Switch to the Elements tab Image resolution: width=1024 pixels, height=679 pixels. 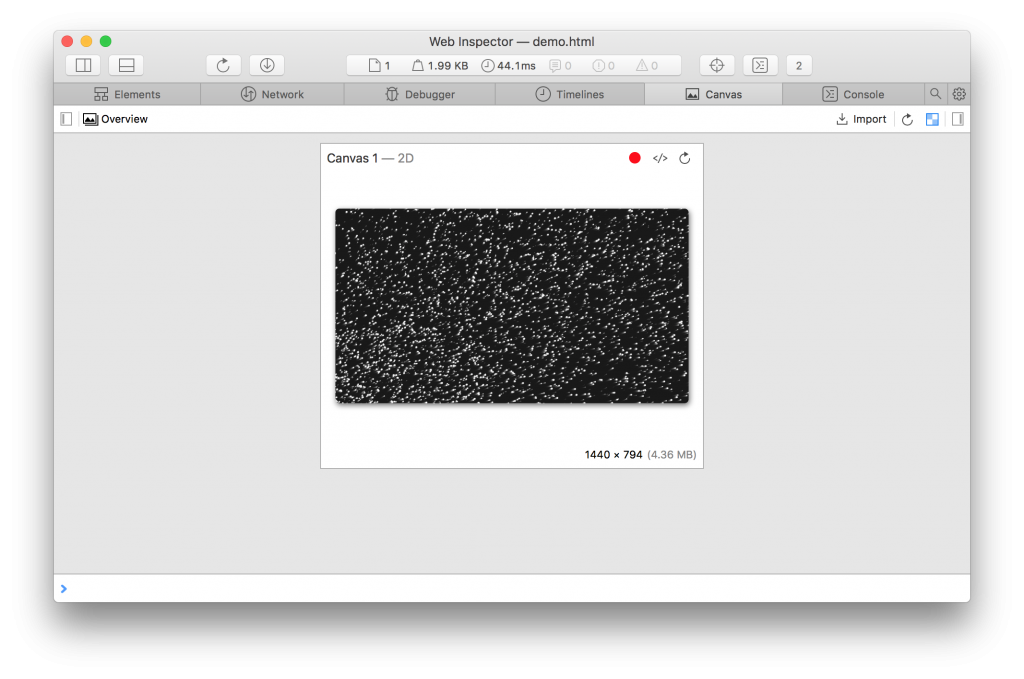click(127, 94)
